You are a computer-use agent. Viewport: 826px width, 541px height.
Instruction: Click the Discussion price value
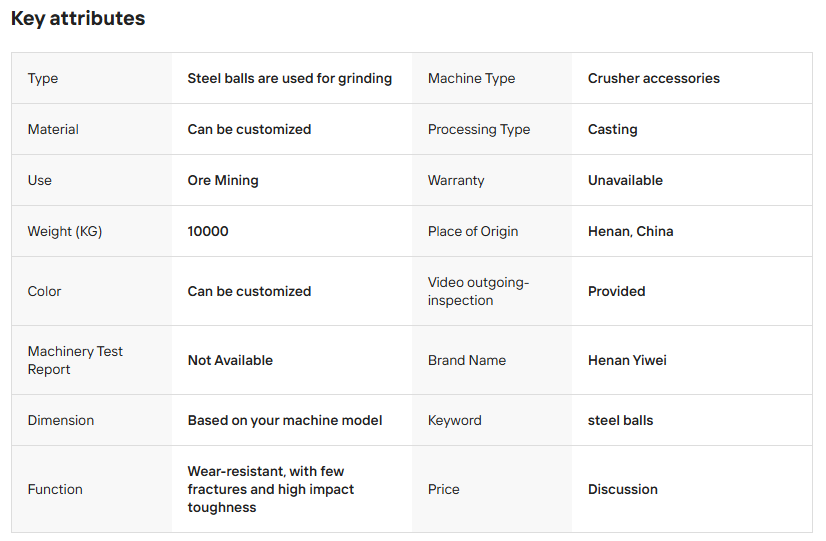[623, 489]
